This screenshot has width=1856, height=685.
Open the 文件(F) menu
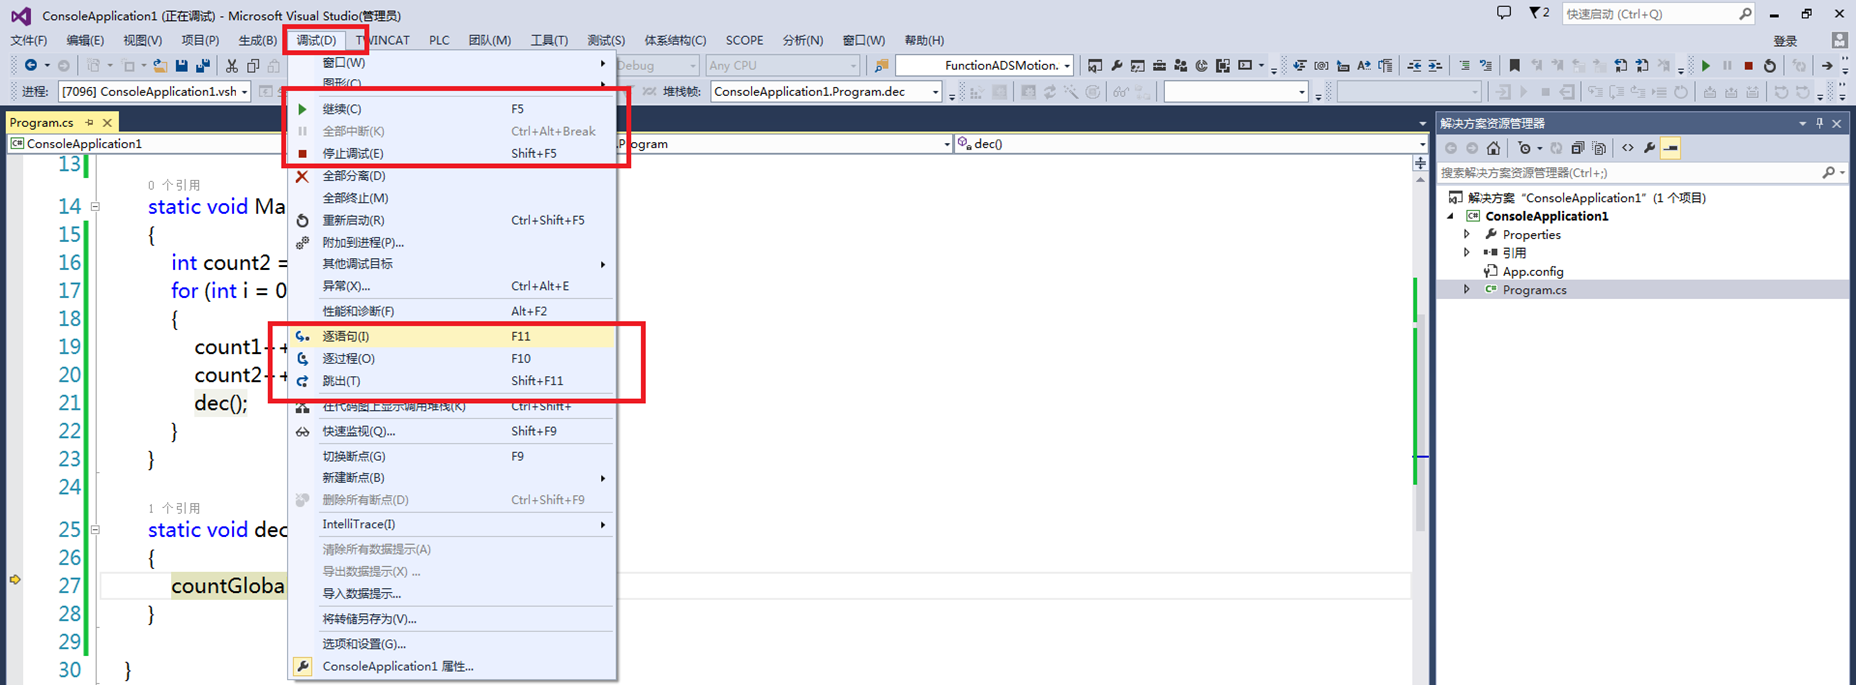click(x=28, y=40)
